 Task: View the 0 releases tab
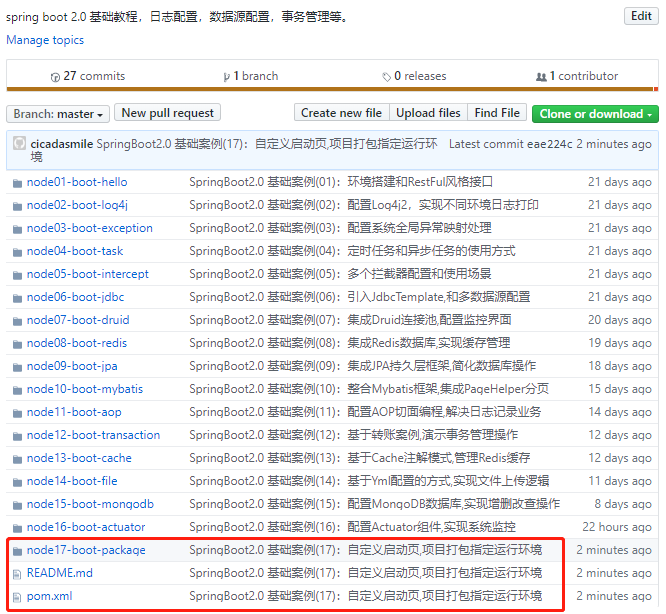click(x=414, y=76)
